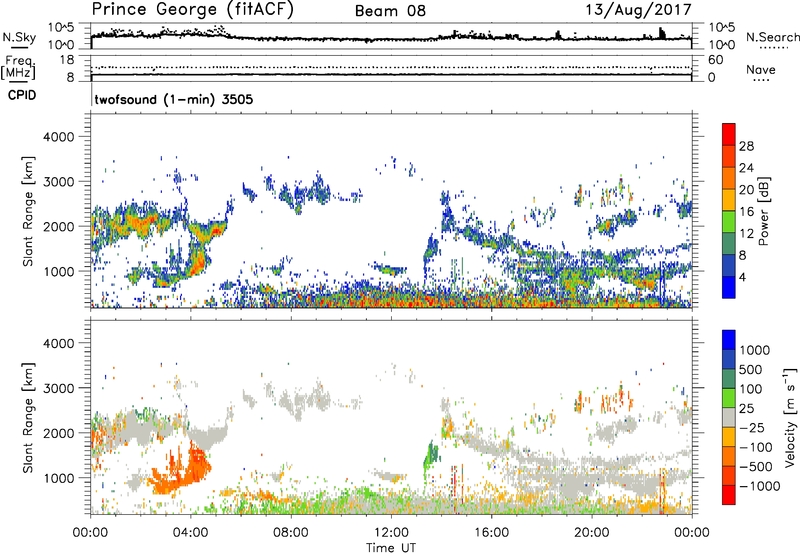This screenshot has height=554, width=800.
Task: Select the positive '100' value on velocity colorbar
Action: click(751, 389)
